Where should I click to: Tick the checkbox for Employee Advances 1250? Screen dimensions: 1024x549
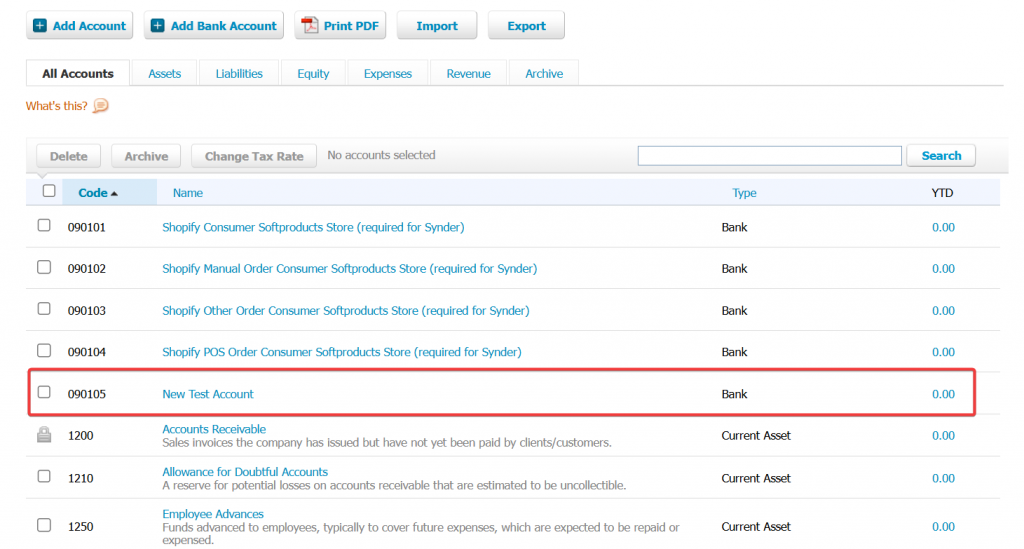44,525
